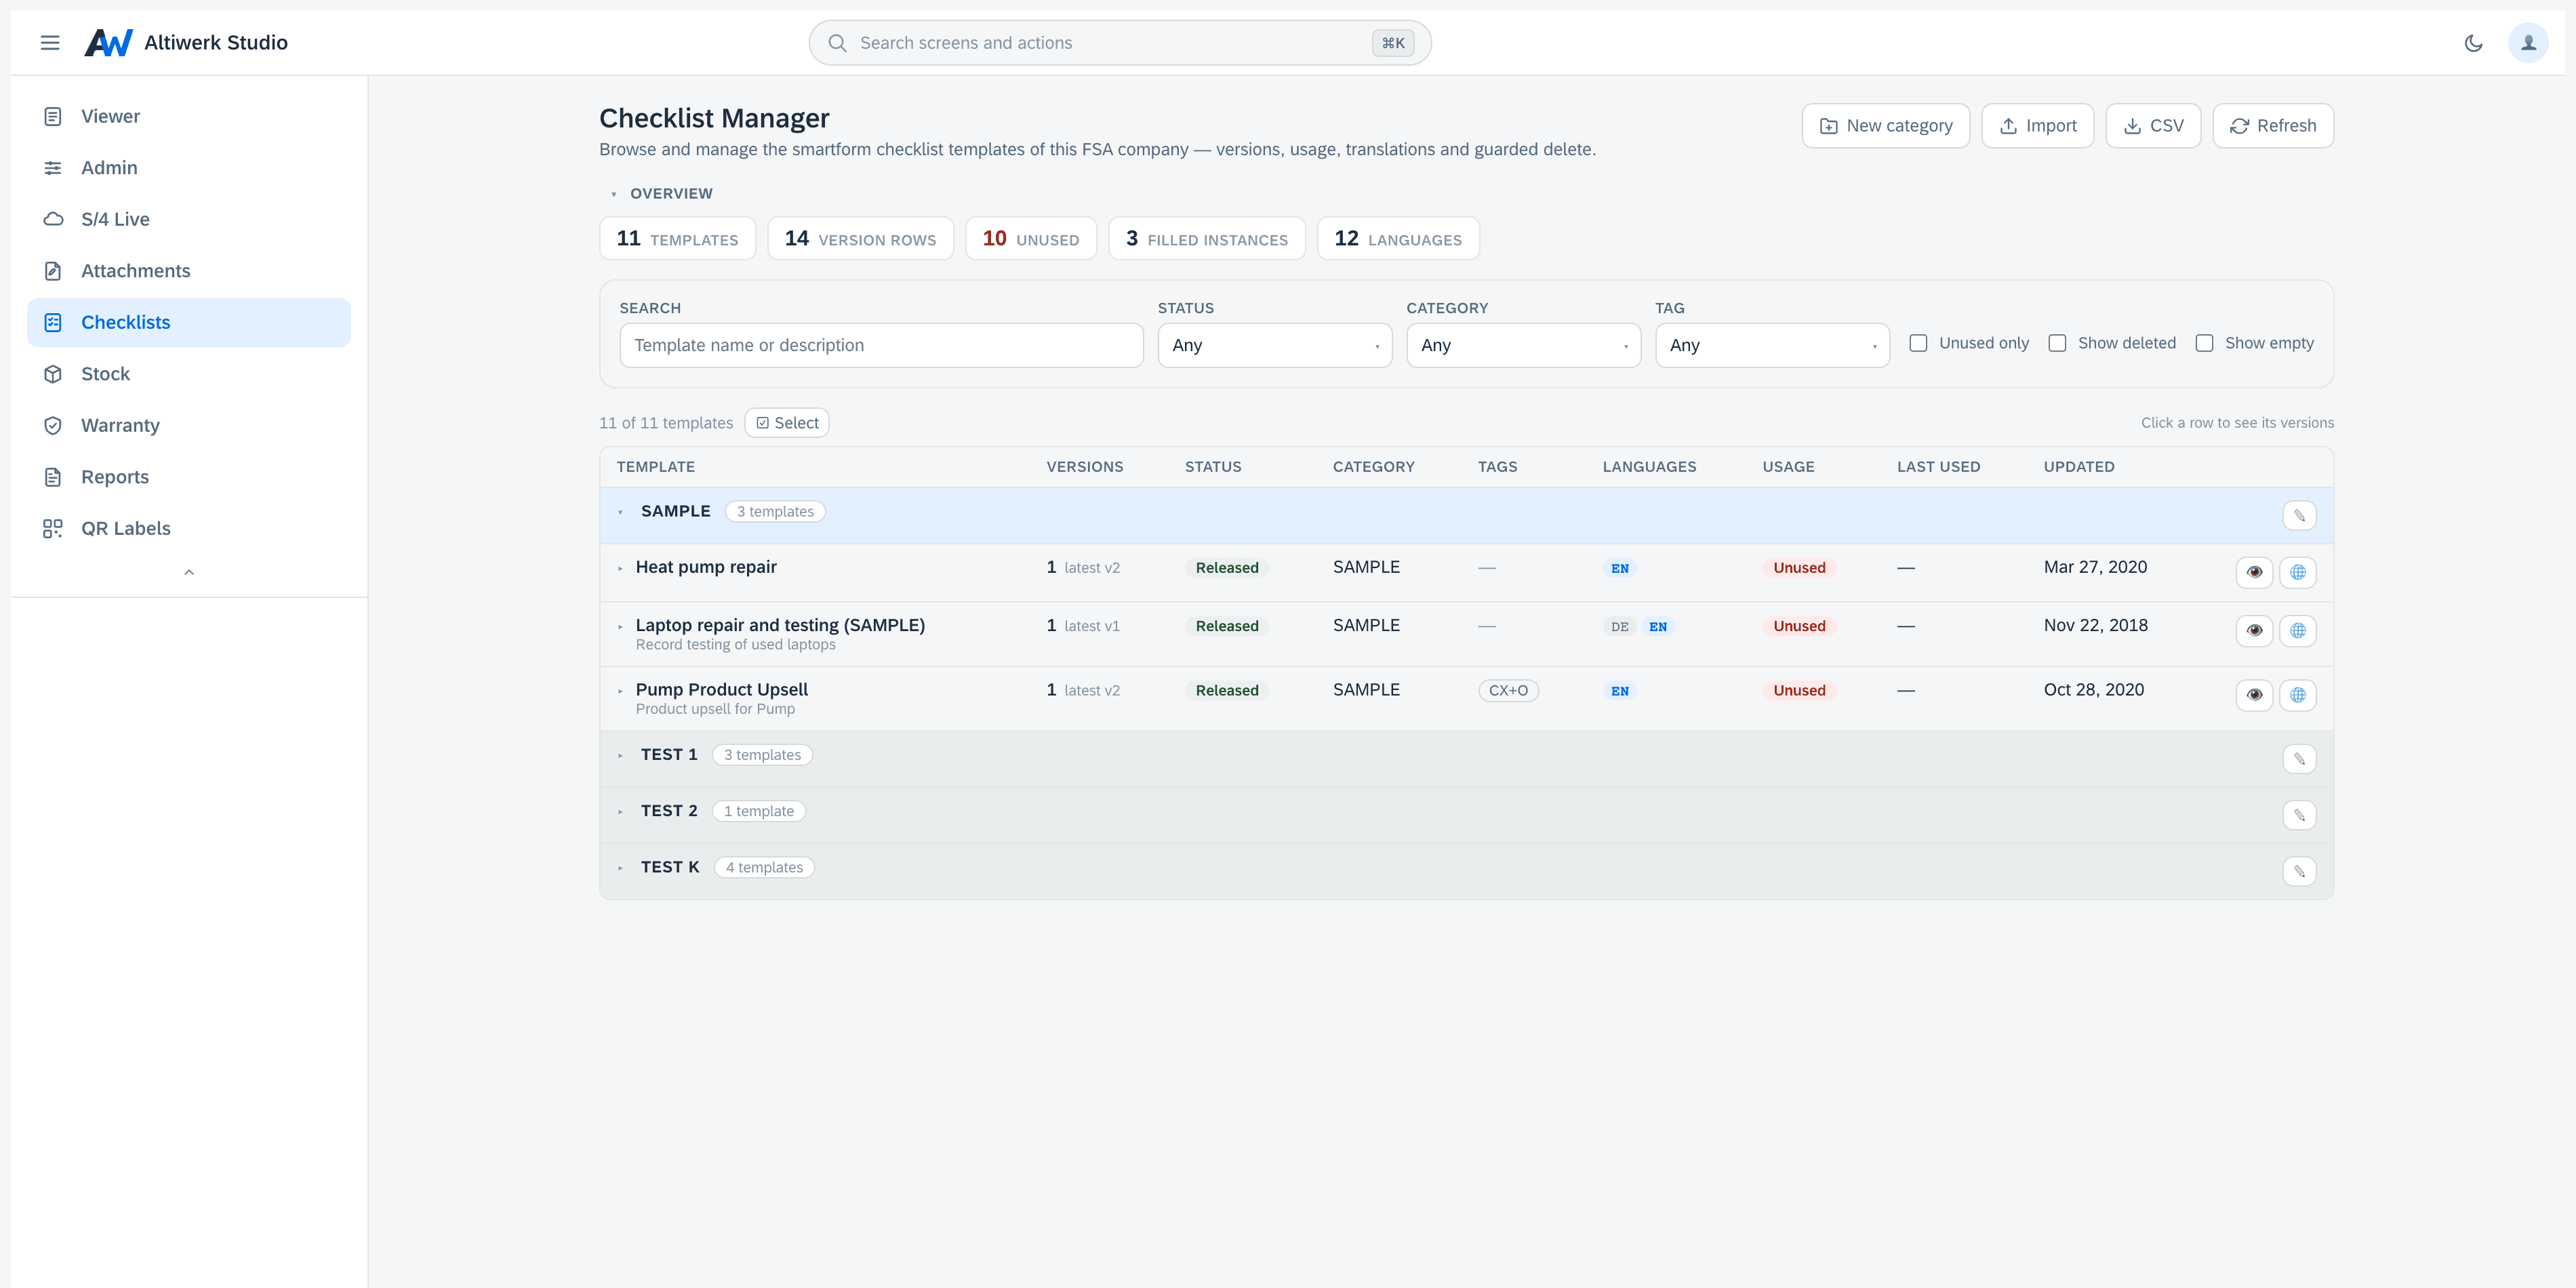Click the TEMPLATE column header

click(655, 467)
